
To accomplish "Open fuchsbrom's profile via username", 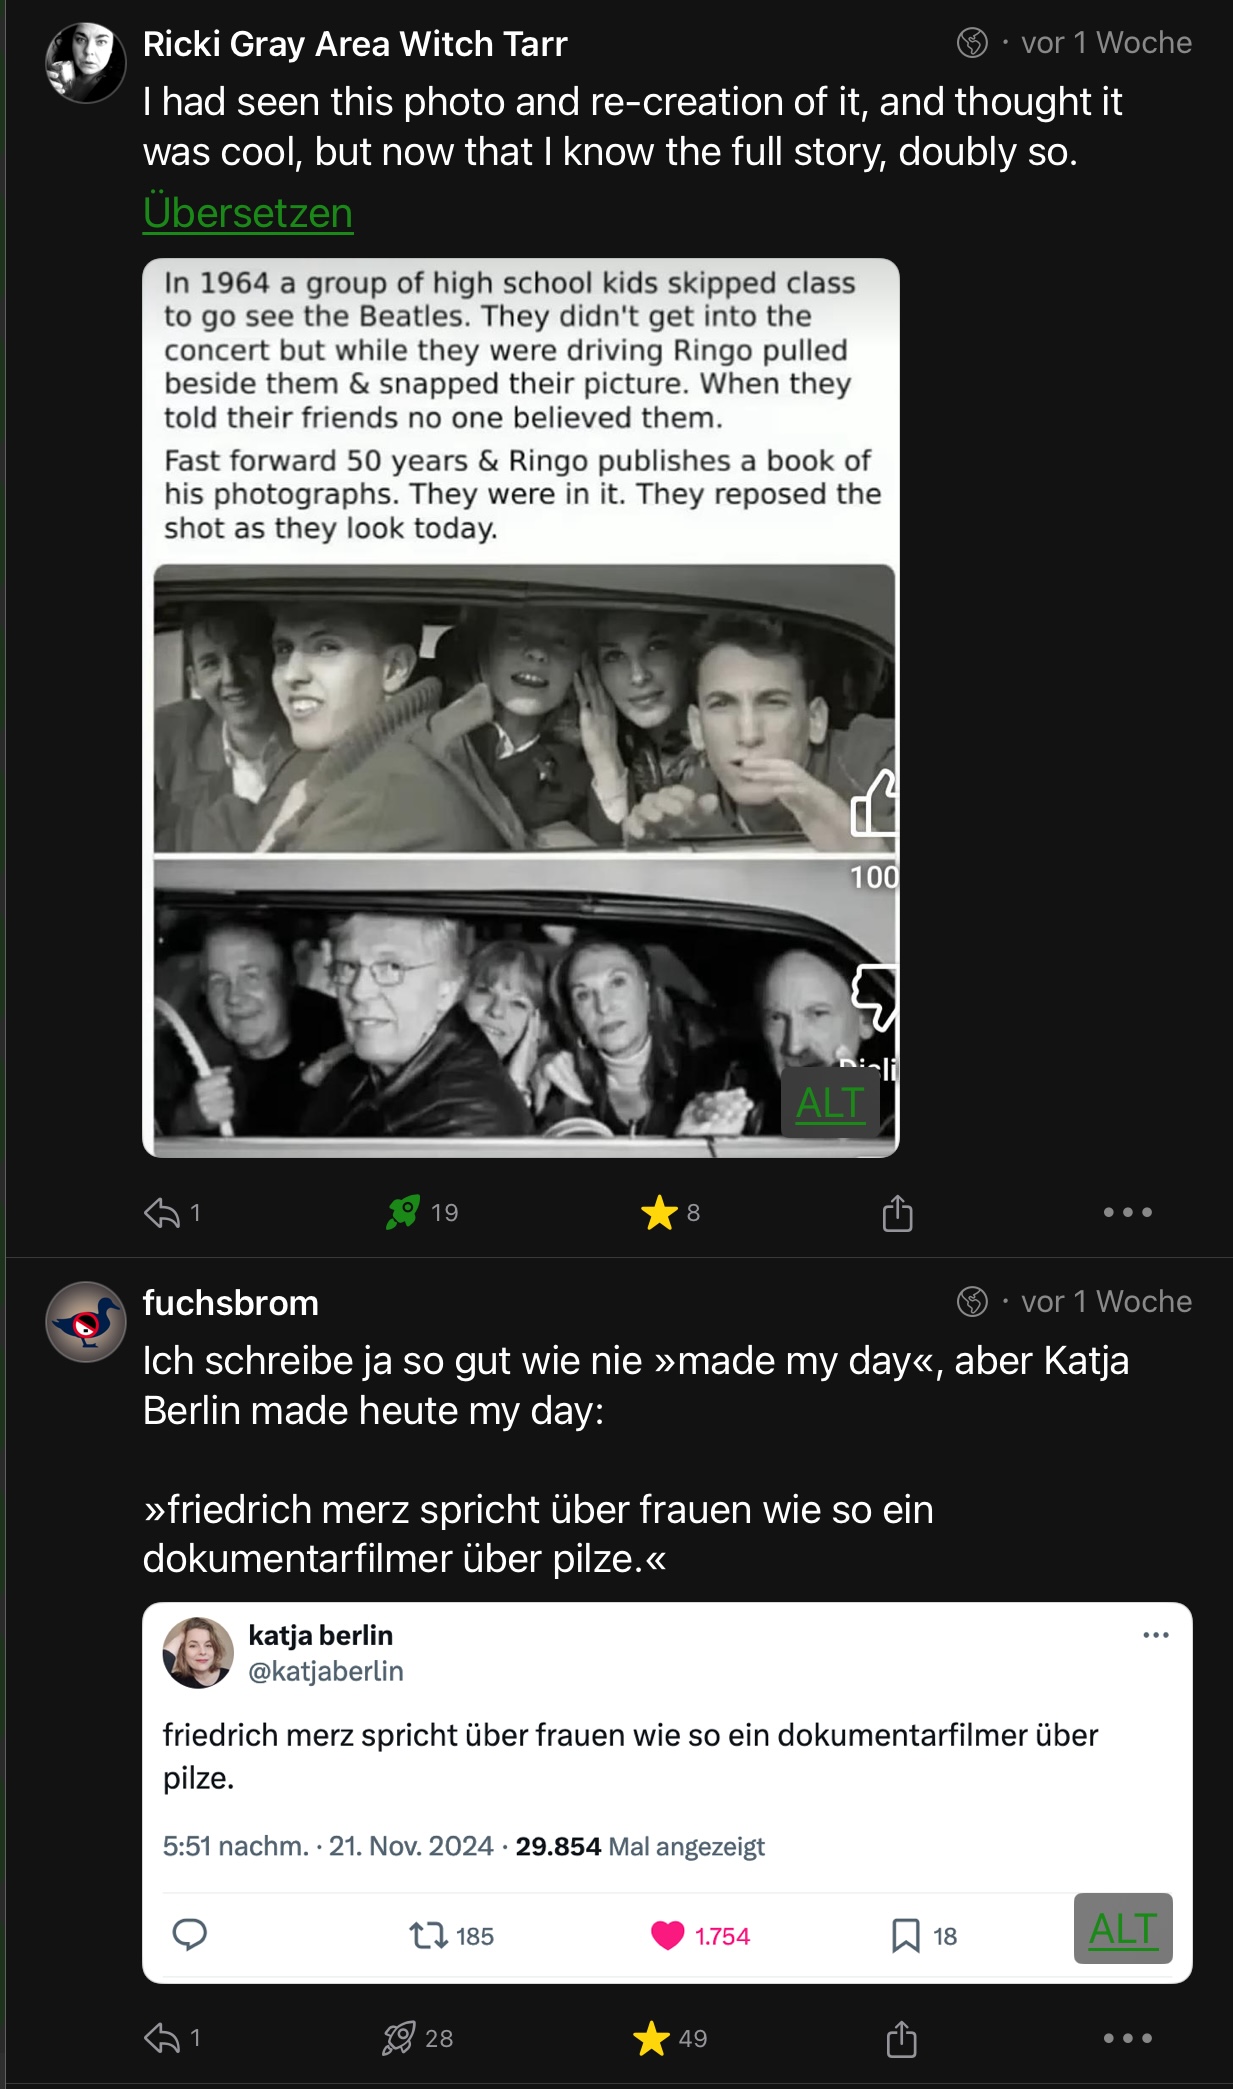I will click(231, 1303).
